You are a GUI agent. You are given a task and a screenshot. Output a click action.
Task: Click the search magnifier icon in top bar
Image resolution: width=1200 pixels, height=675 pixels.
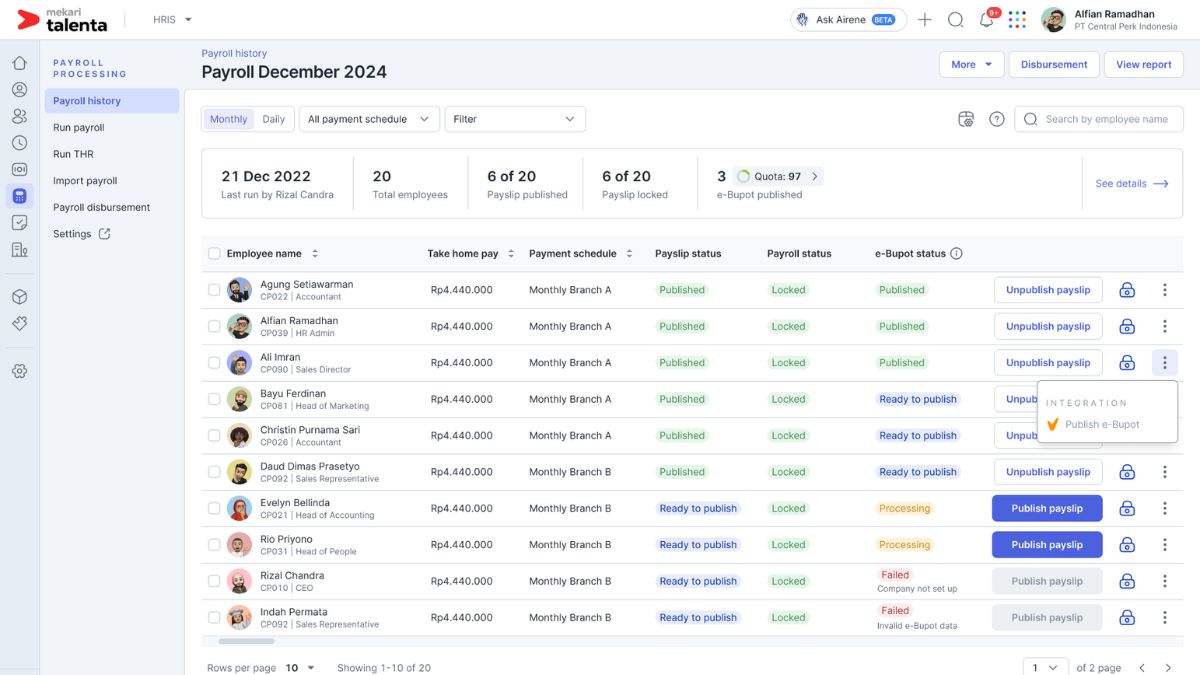955,20
